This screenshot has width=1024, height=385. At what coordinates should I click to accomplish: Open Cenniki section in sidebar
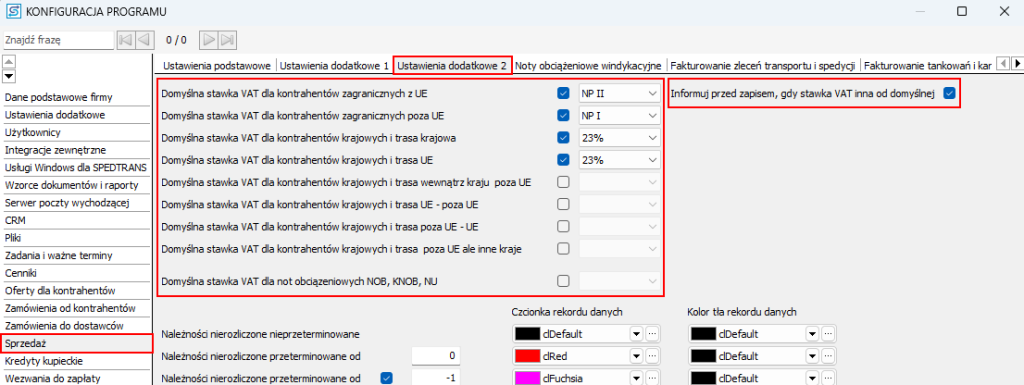(x=77, y=273)
